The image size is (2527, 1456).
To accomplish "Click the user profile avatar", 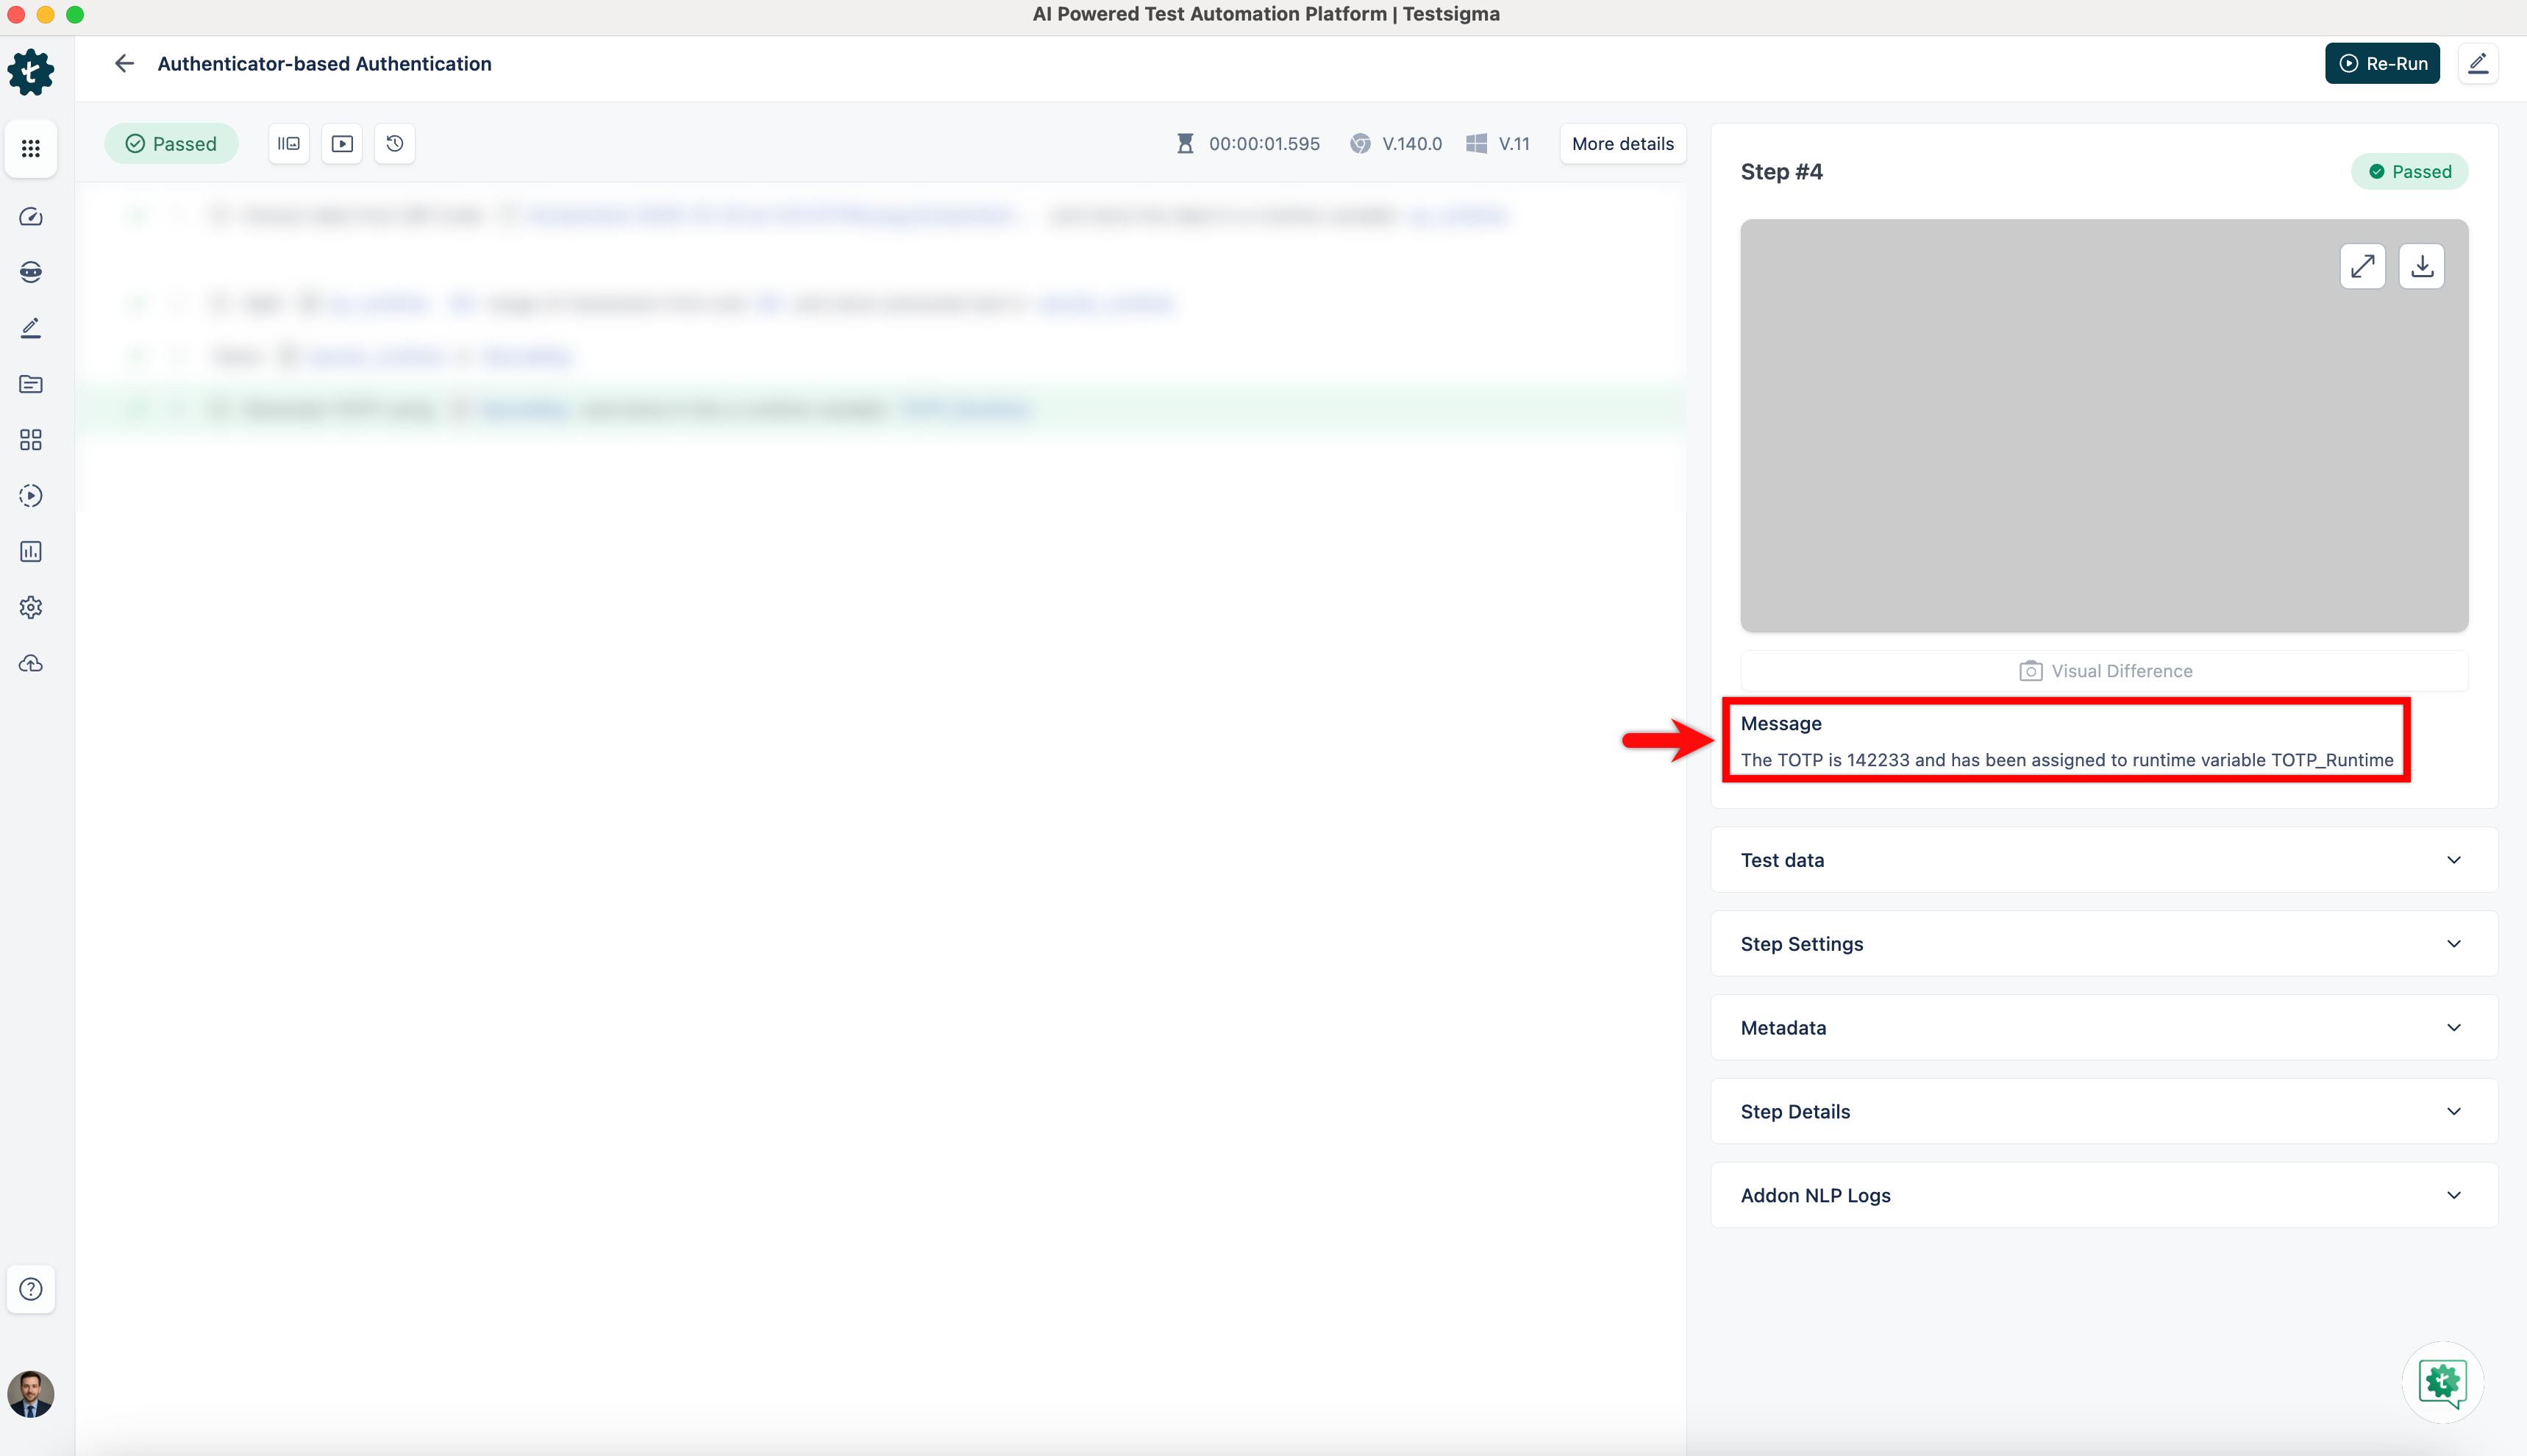I will coord(31,1394).
